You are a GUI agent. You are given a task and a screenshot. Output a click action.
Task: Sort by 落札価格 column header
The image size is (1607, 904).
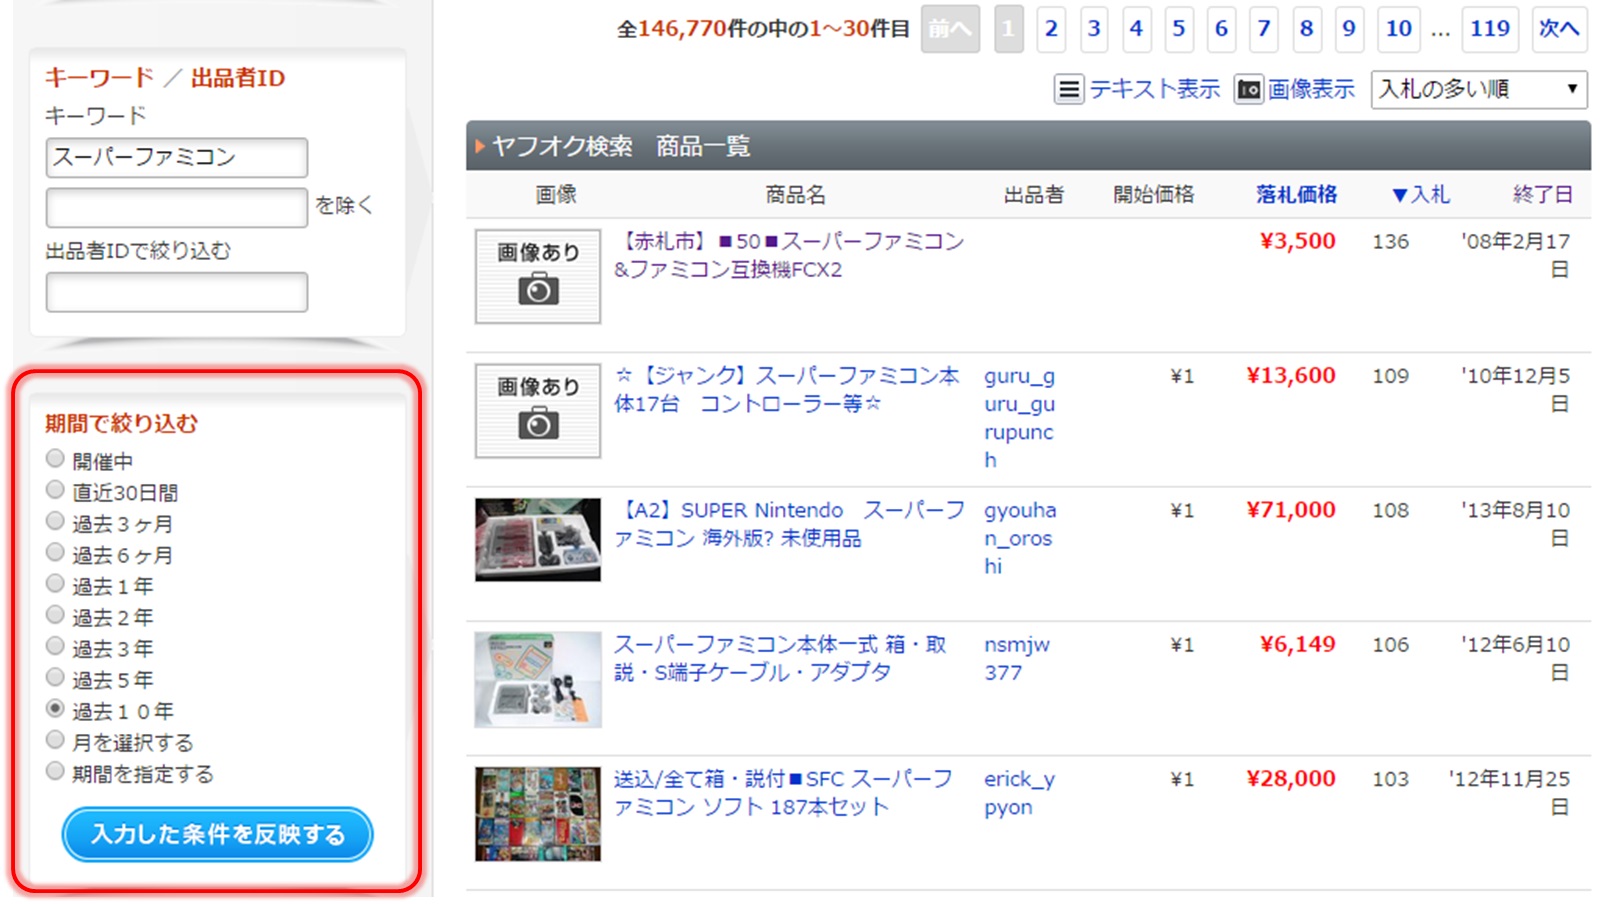tap(1296, 195)
